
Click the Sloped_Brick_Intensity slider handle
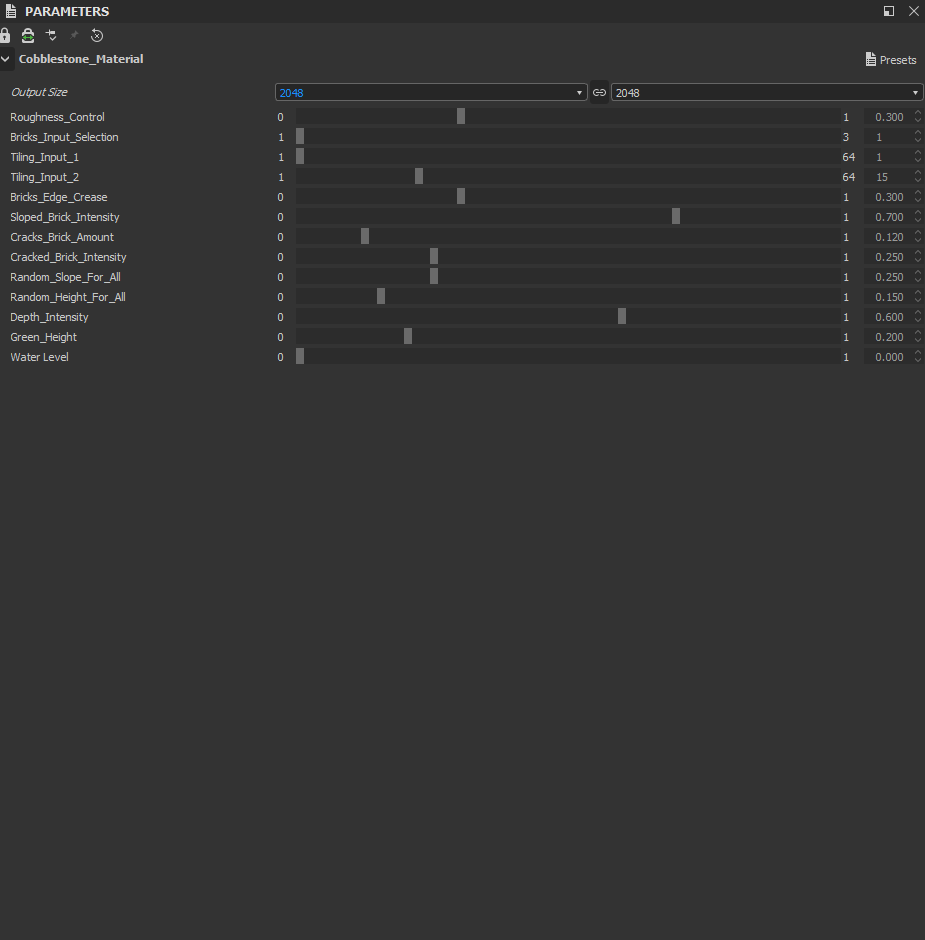676,216
